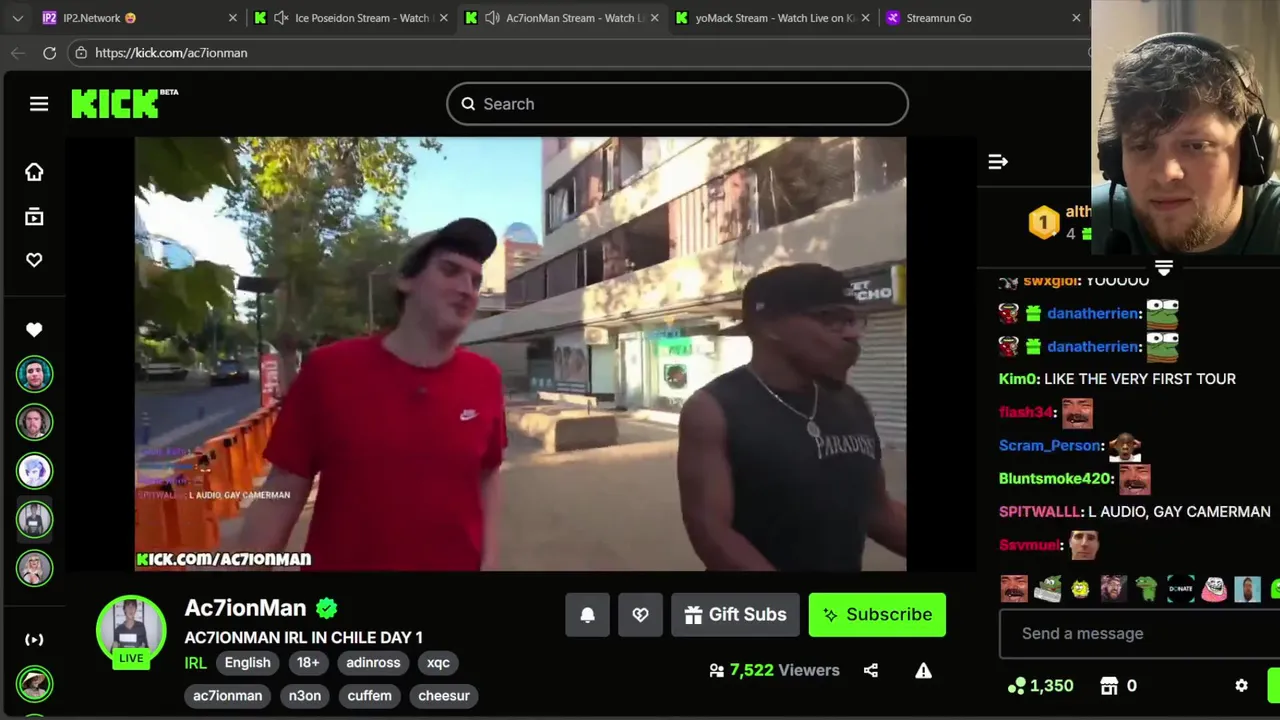This screenshot has height=720, width=1280.
Task: Click the verified checkmark badge
Action: click(327, 608)
